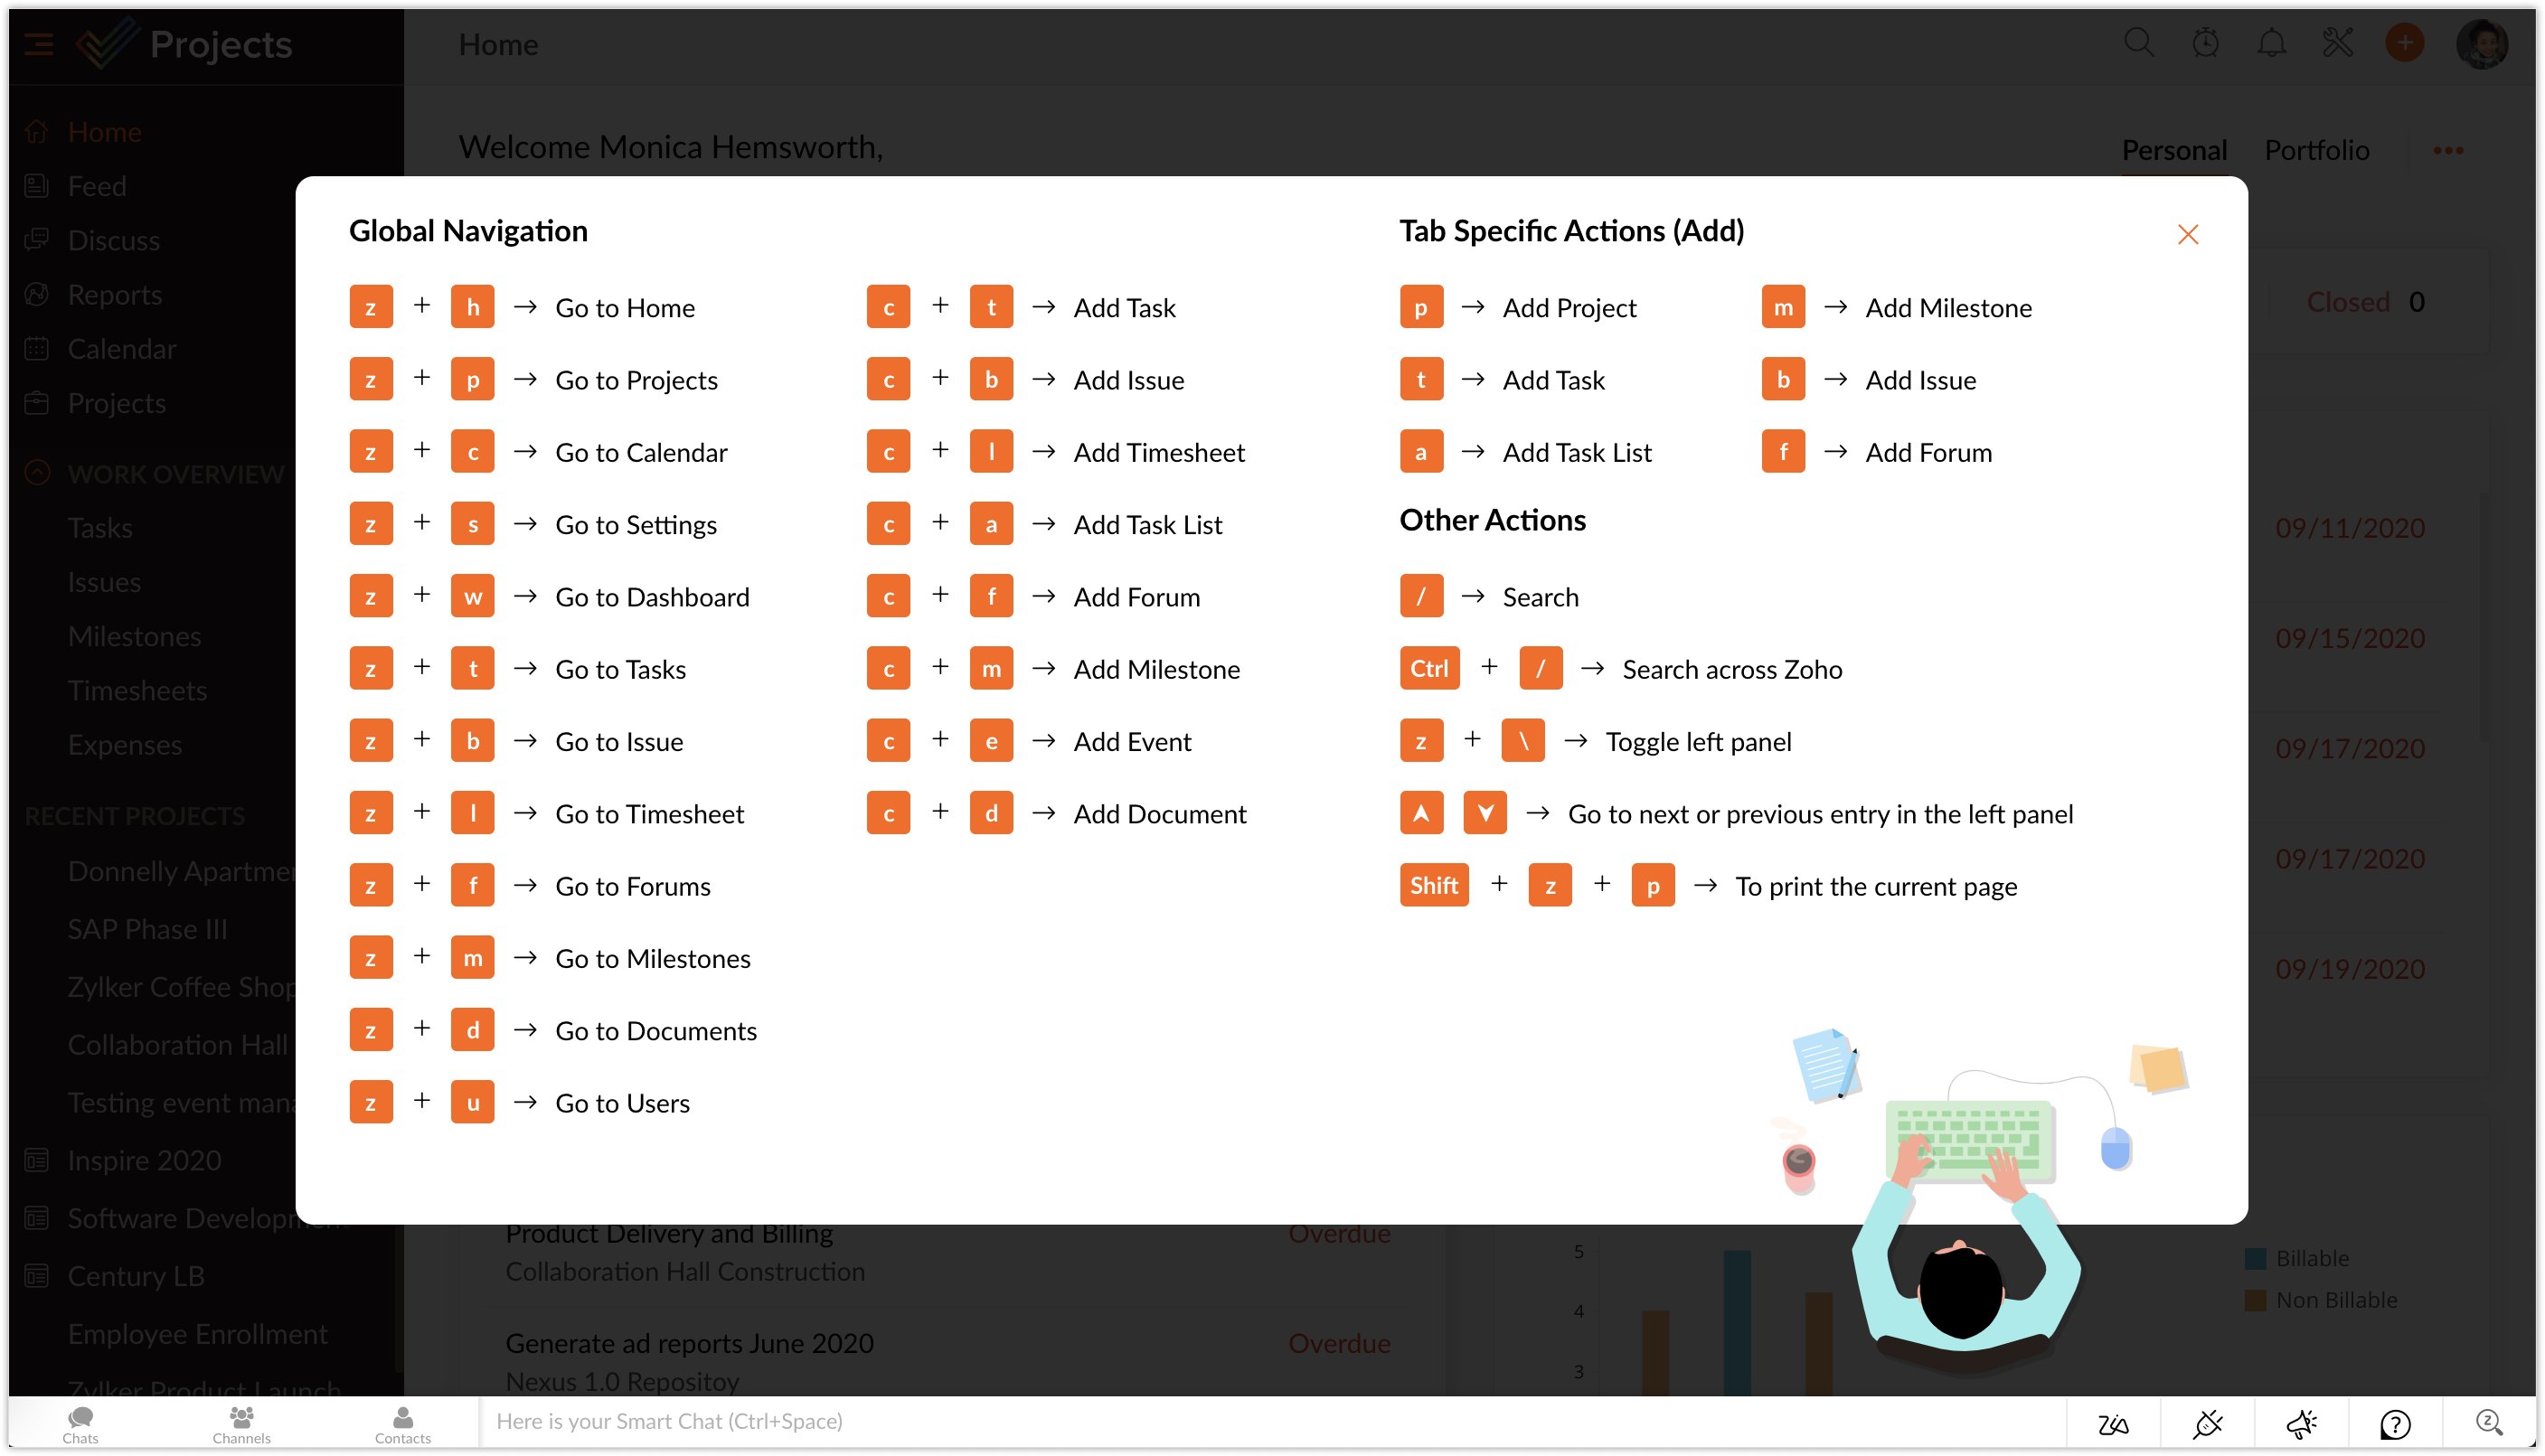Image resolution: width=2545 pixels, height=1456 pixels.
Task: Open Feed in the left sidebar
Action: (x=96, y=186)
